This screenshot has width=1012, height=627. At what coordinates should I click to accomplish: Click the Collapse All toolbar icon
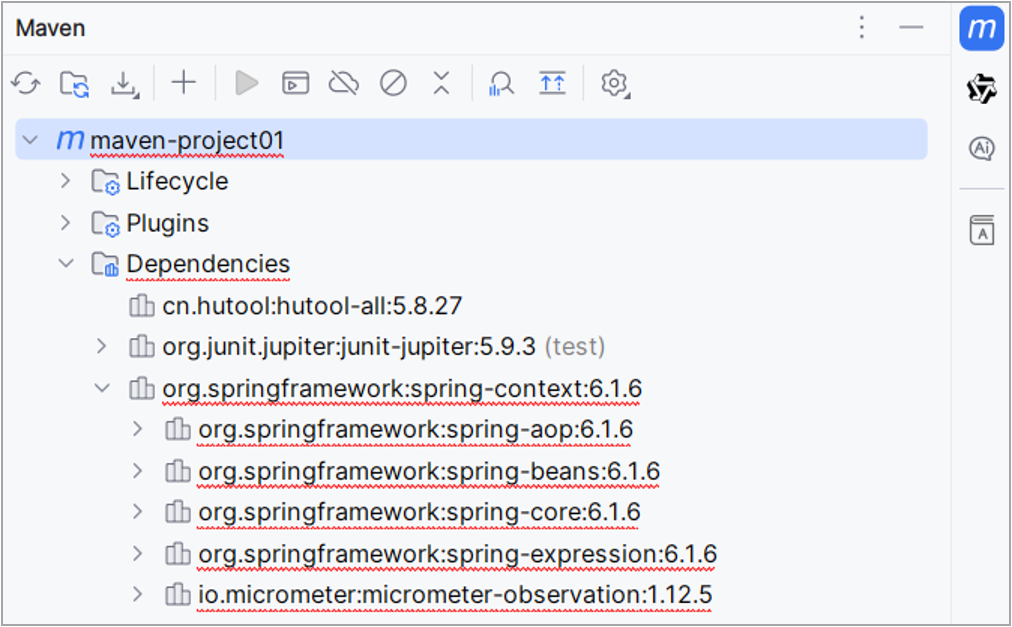click(x=441, y=84)
